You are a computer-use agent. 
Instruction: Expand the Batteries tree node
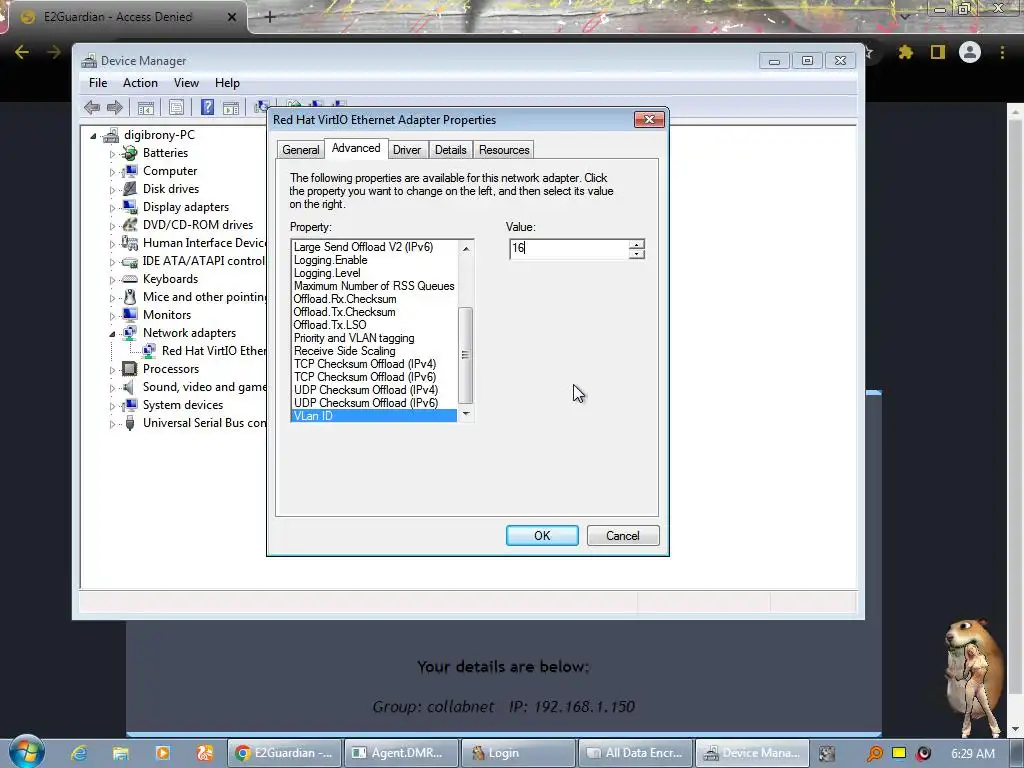112,154
